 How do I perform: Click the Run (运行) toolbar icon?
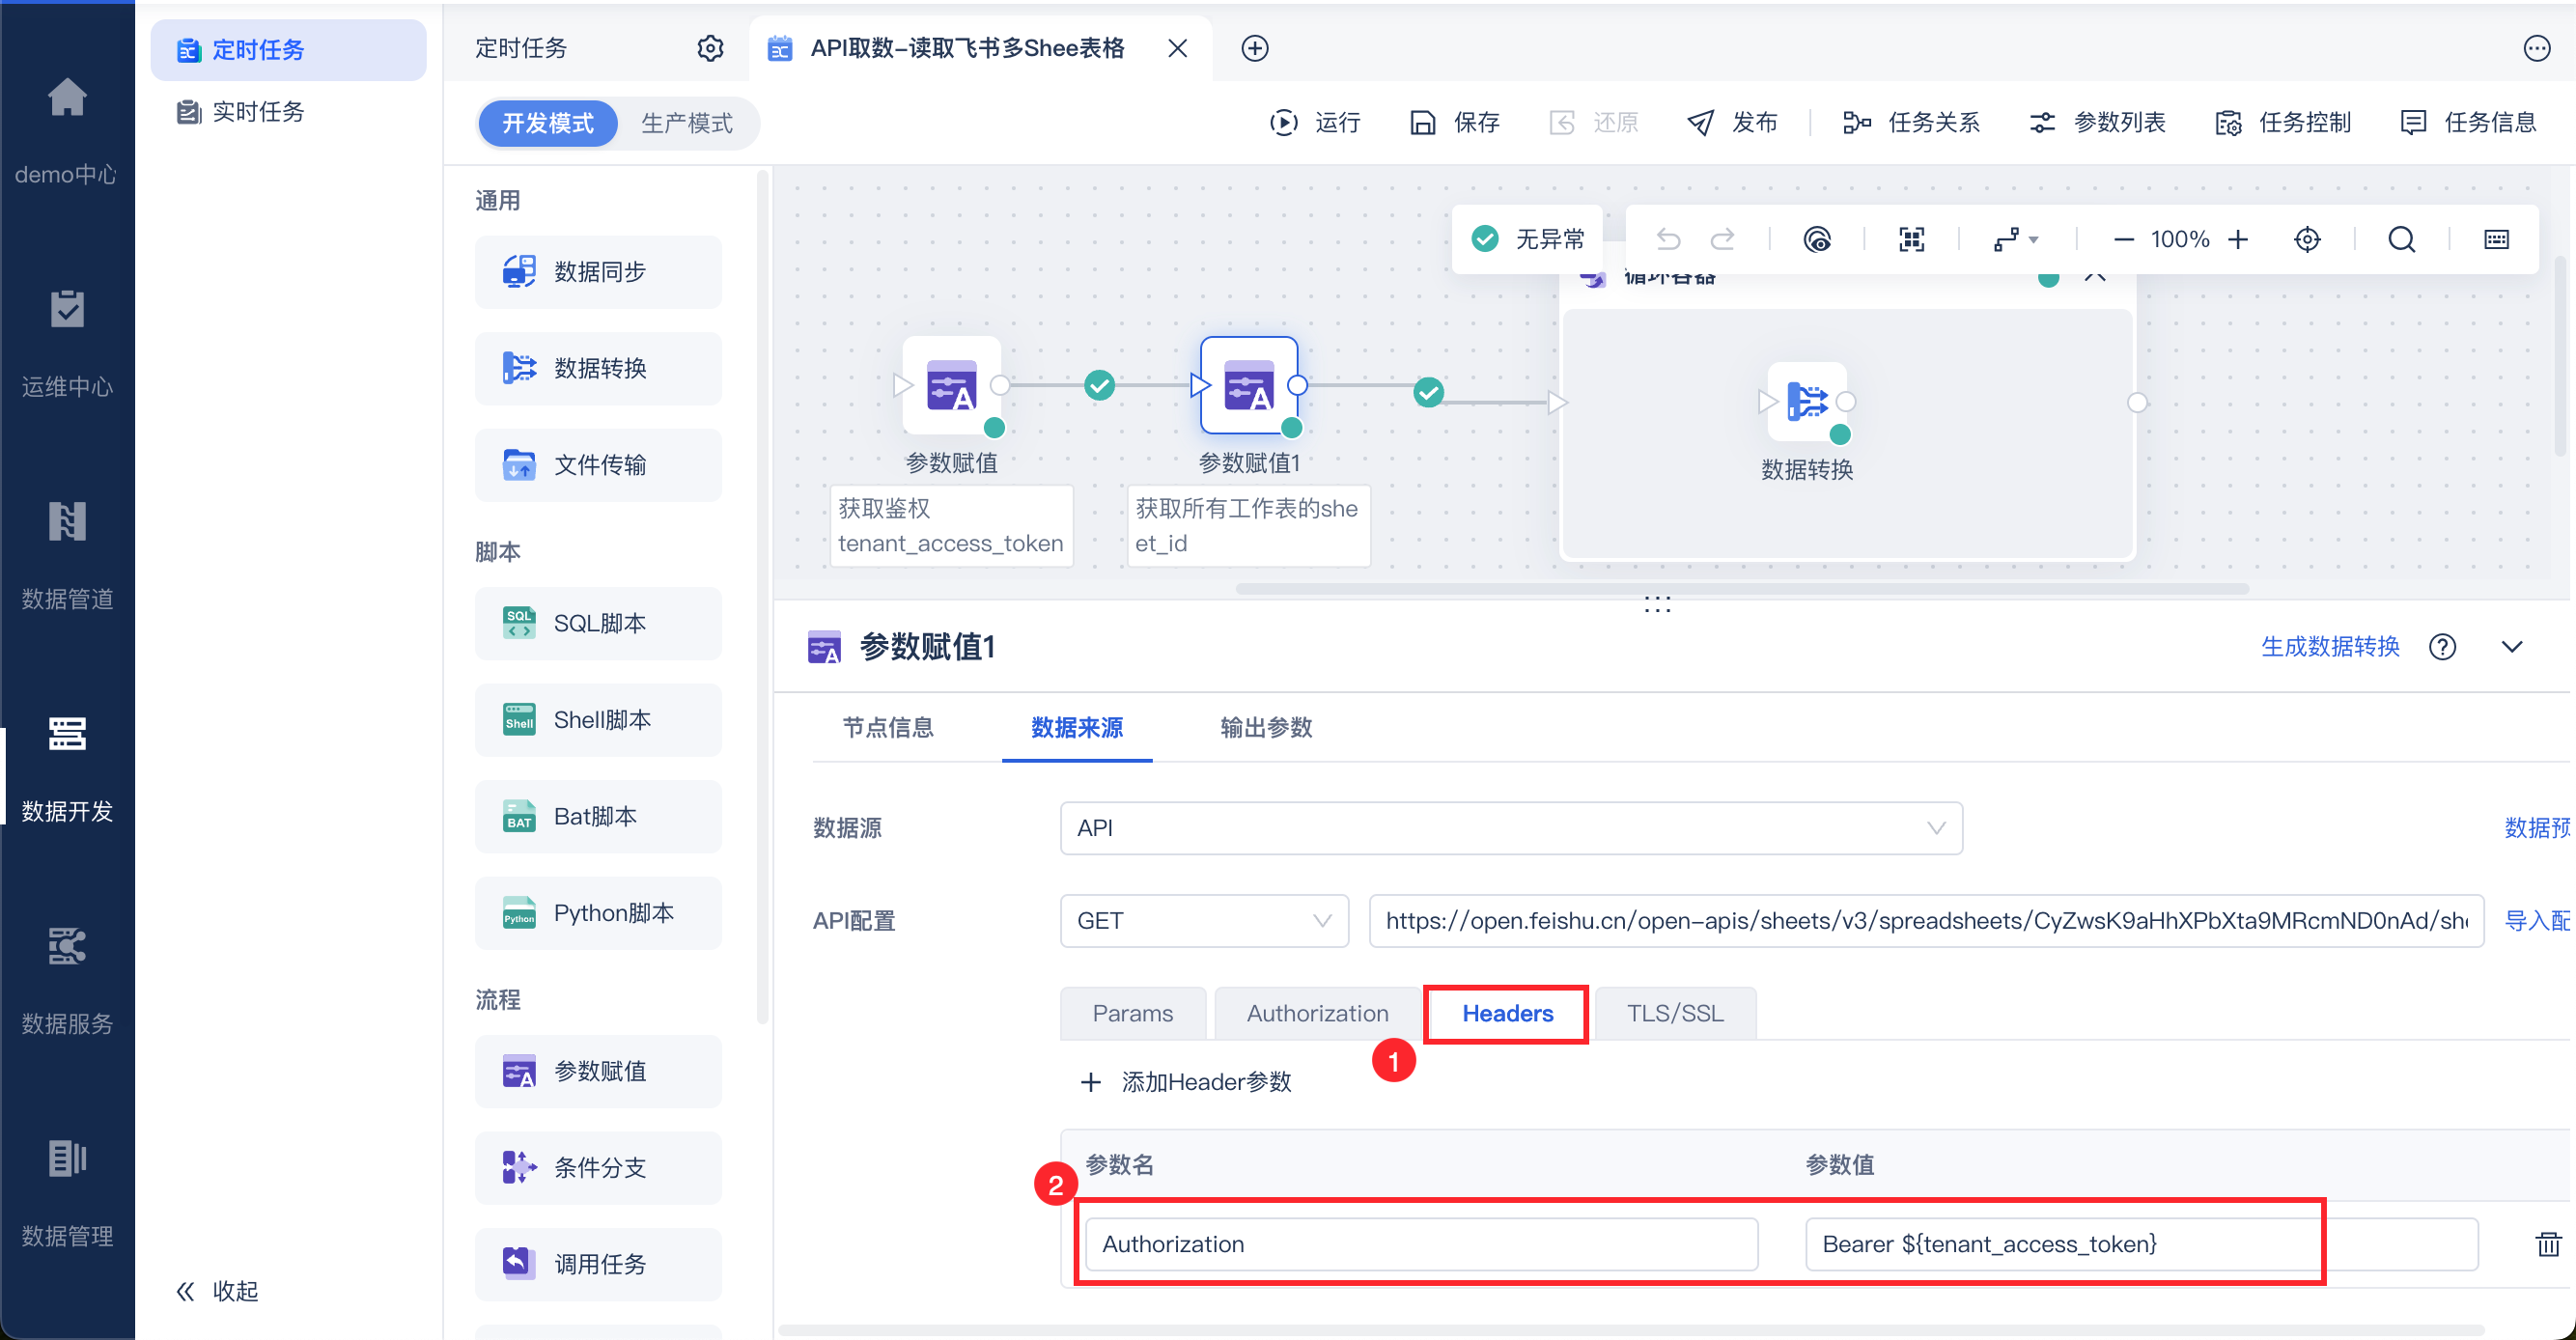pyautogui.click(x=1284, y=122)
